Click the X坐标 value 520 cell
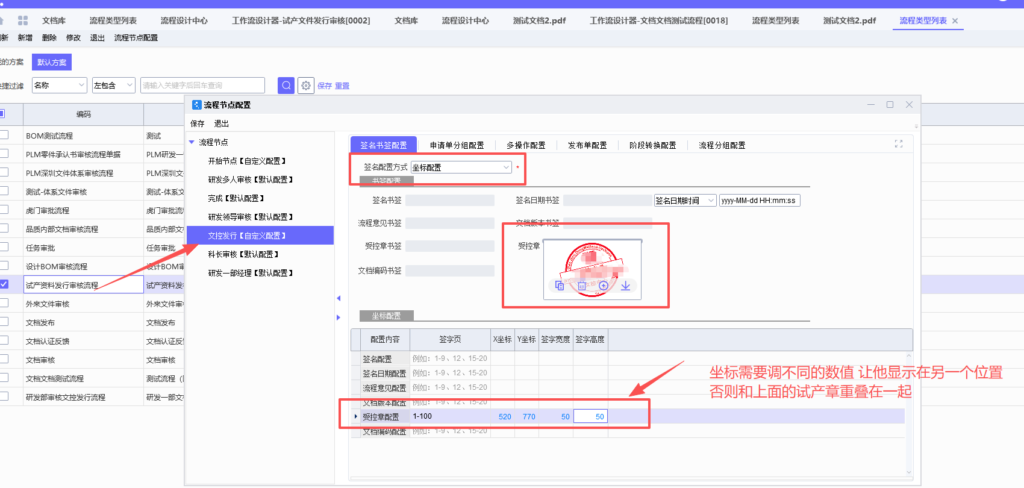The width and height of the screenshot is (1024, 488). point(502,416)
